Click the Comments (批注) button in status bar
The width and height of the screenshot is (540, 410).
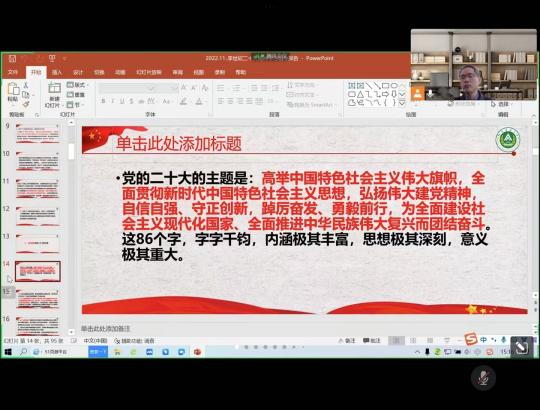point(372,340)
